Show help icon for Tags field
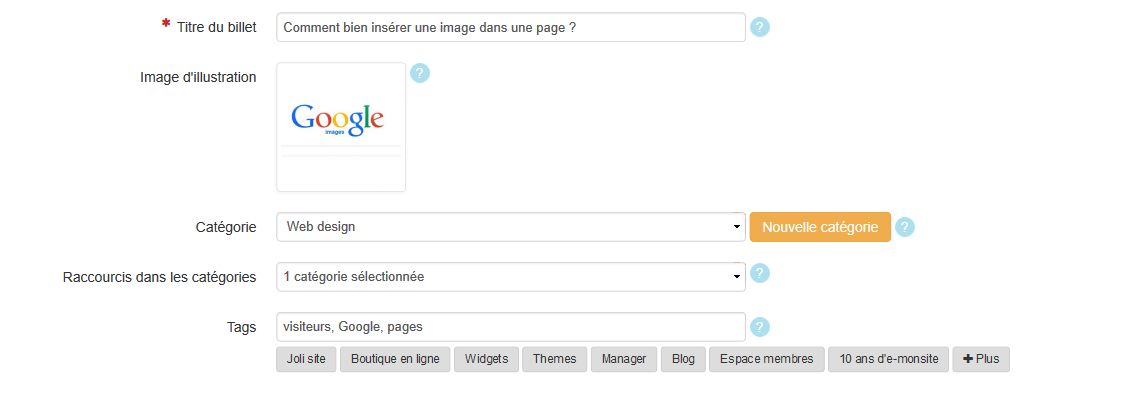Image resolution: width=1133 pixels, height=406 pixels. pos(759,327)
